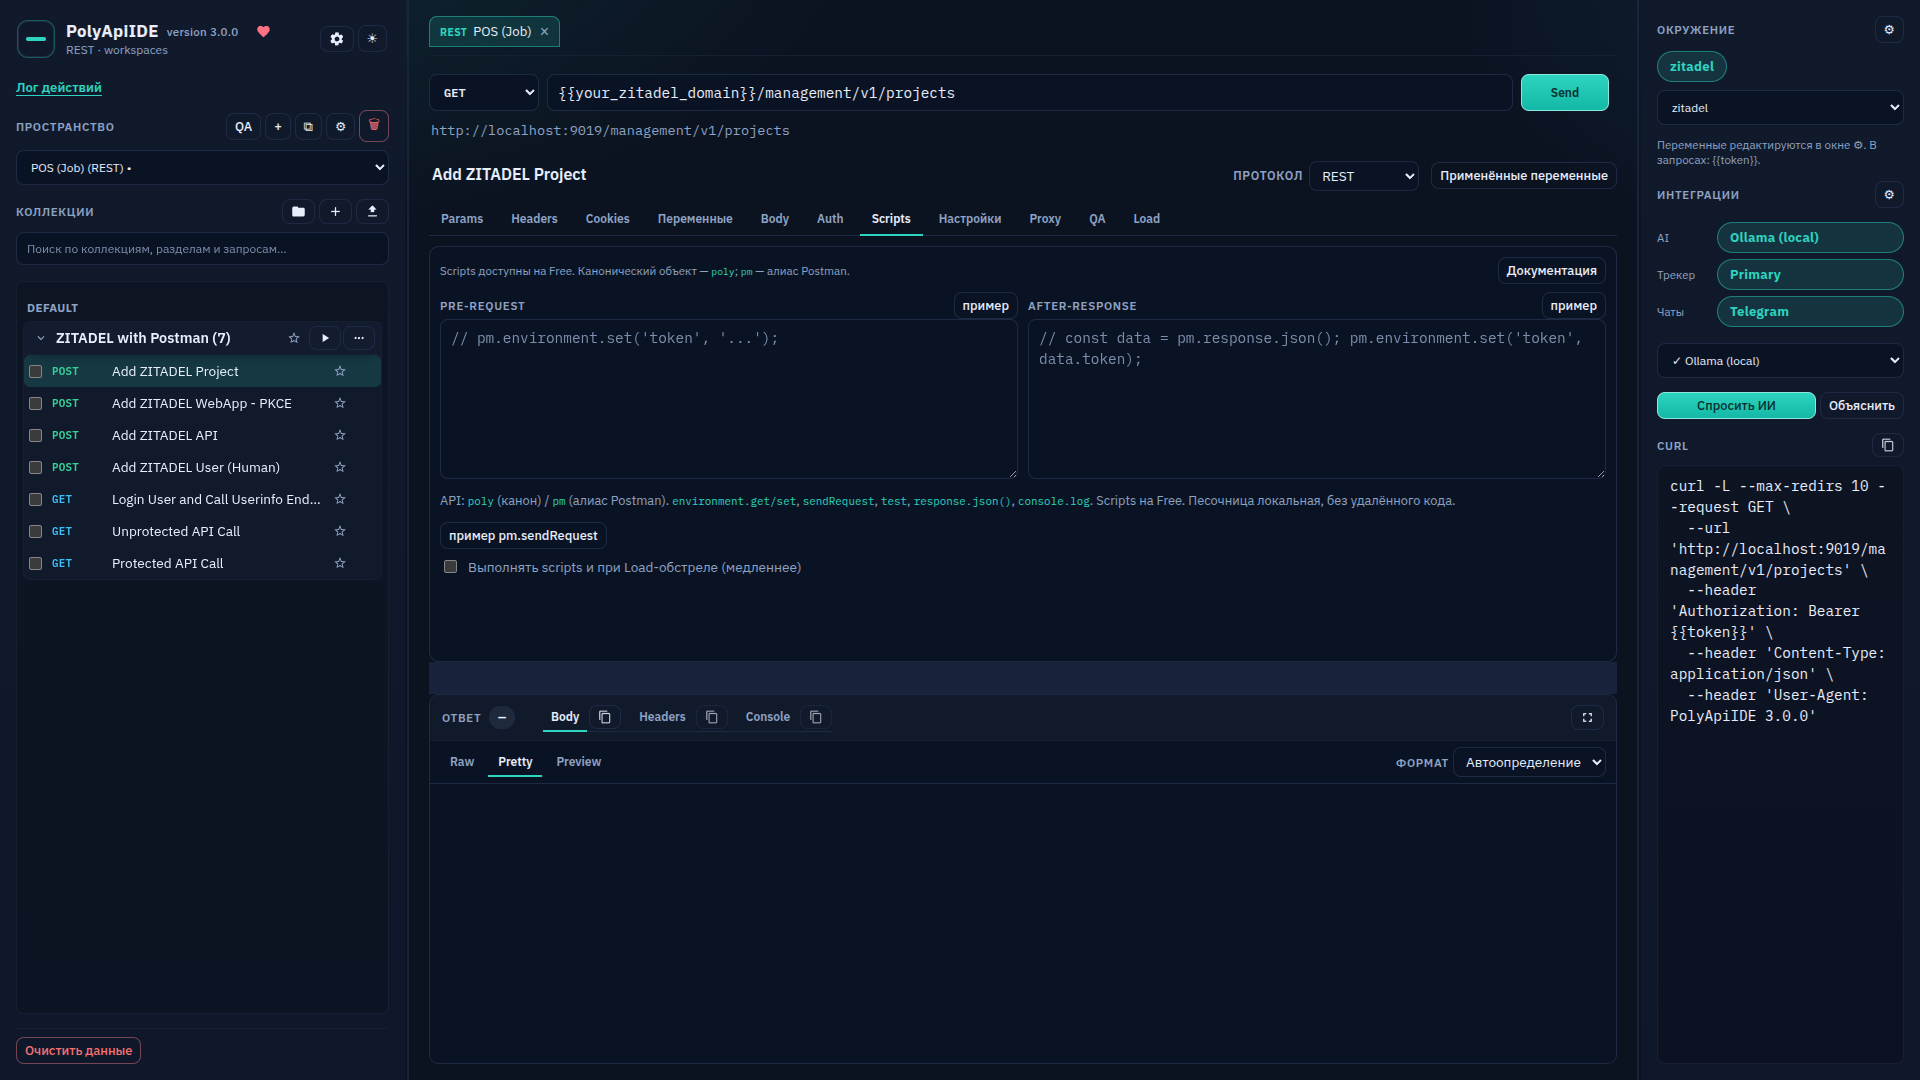1920x1080 pixels.
Task: Check the Protected API Call checkbox
Action: (36, 563)
